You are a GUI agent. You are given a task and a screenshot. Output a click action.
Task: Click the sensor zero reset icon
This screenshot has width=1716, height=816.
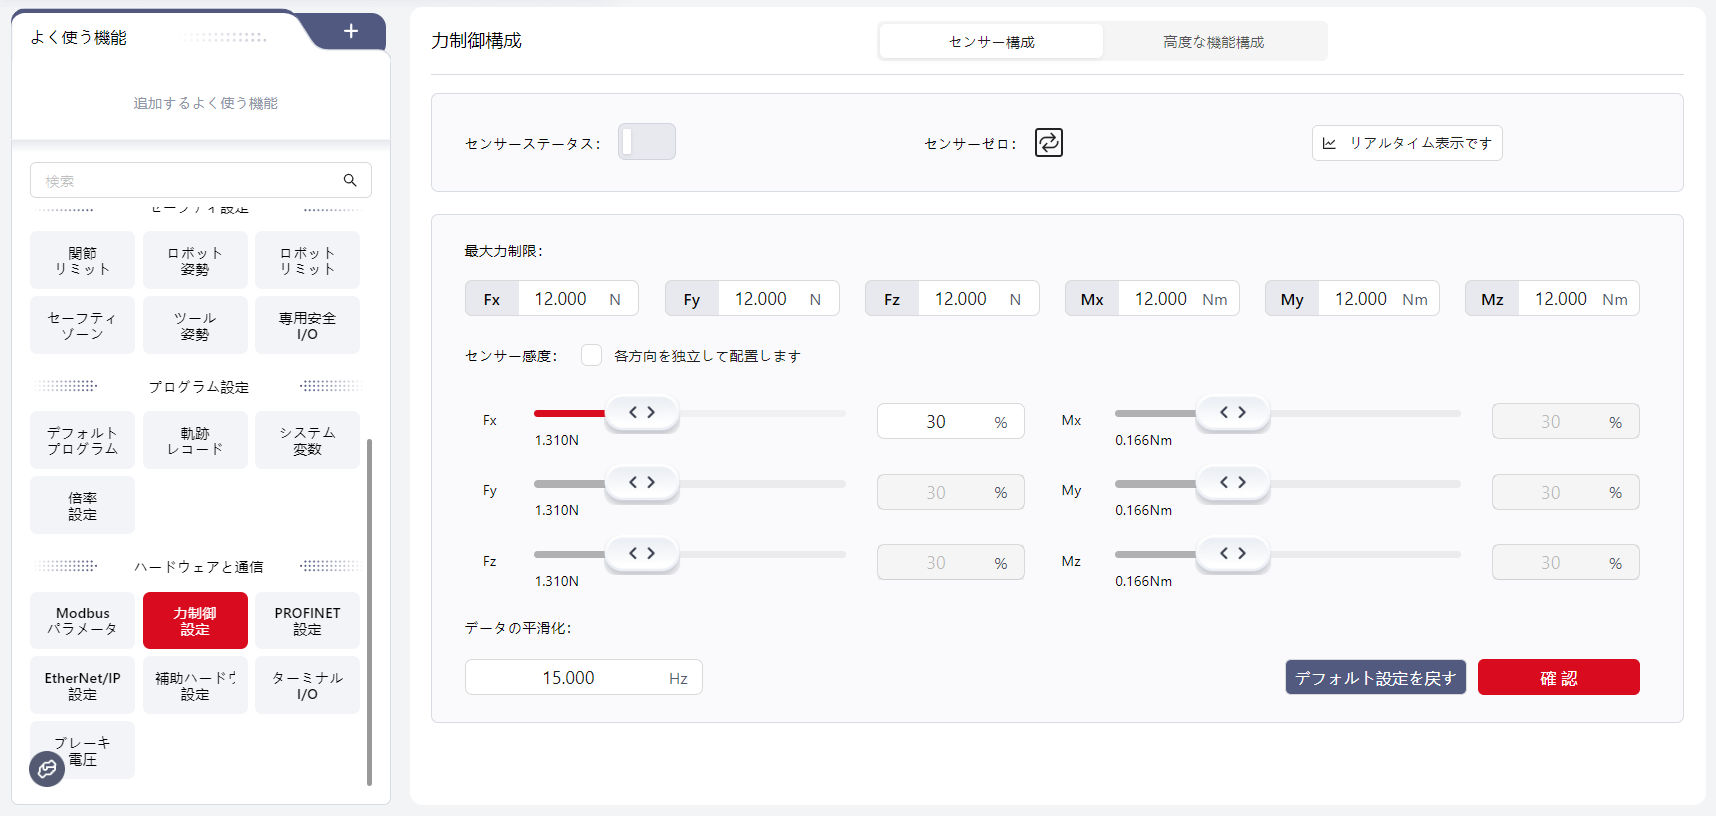[x=1048, y=143]
